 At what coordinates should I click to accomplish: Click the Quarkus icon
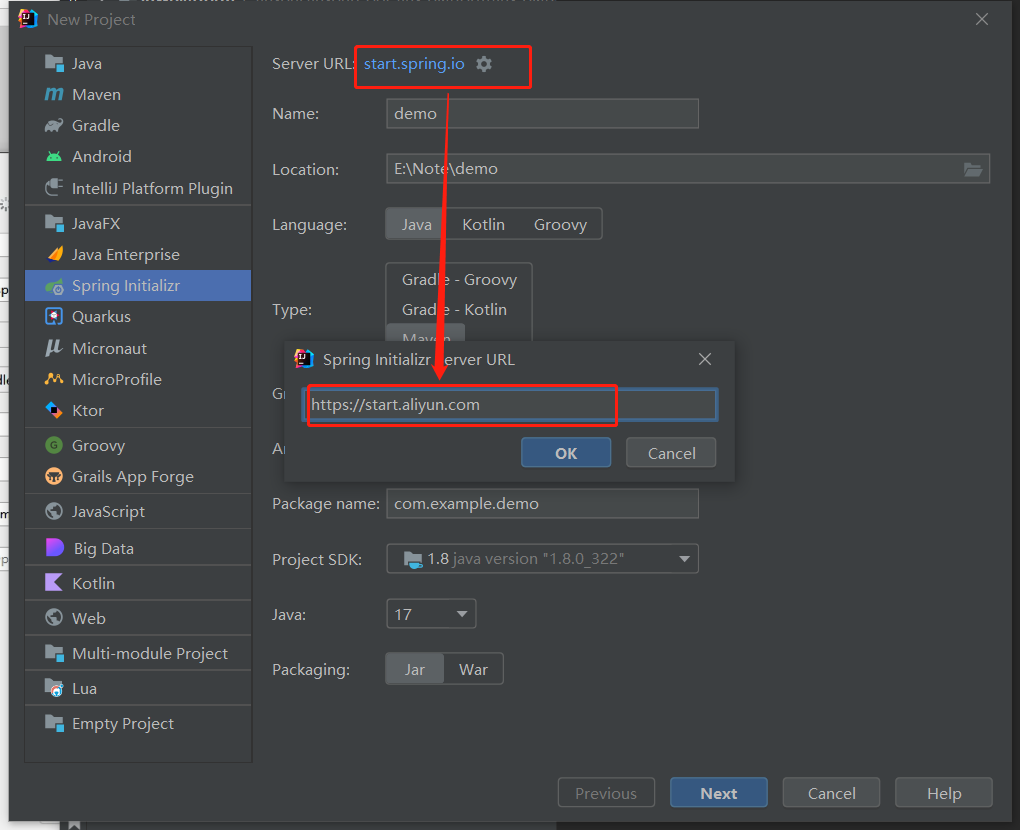click(54, 317)
